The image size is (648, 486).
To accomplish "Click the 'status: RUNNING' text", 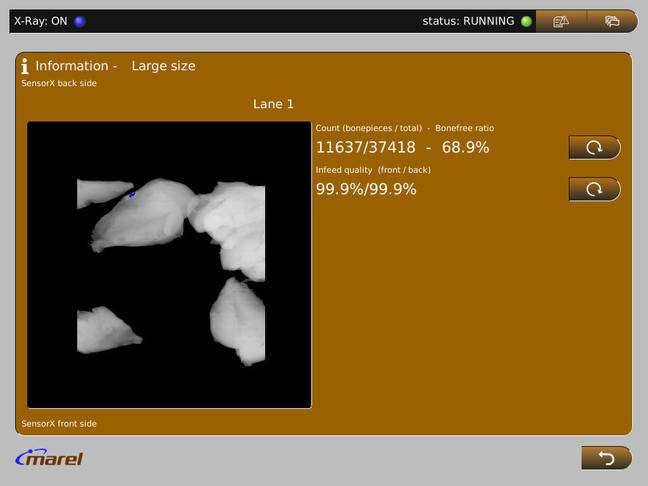I will click(x=468, y=21).
